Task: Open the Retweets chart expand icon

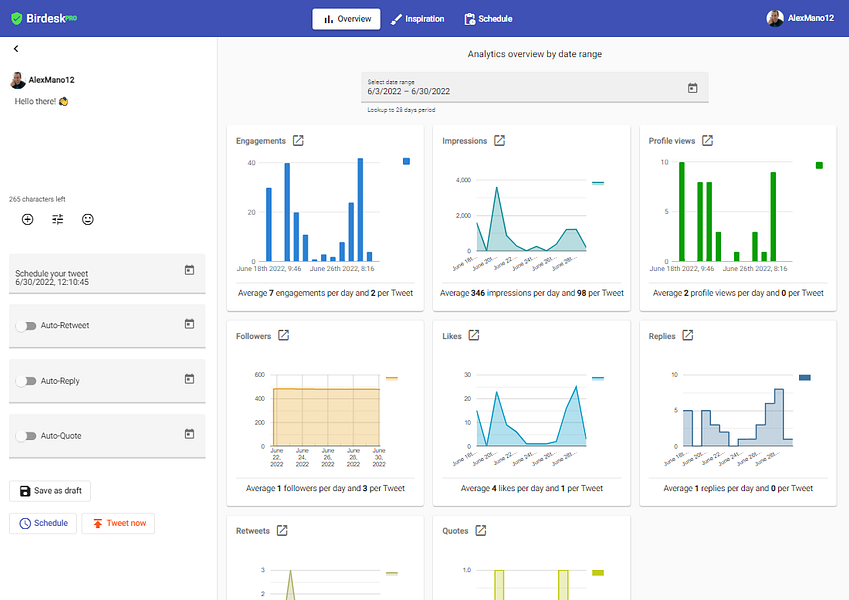Action: [282, 531]
